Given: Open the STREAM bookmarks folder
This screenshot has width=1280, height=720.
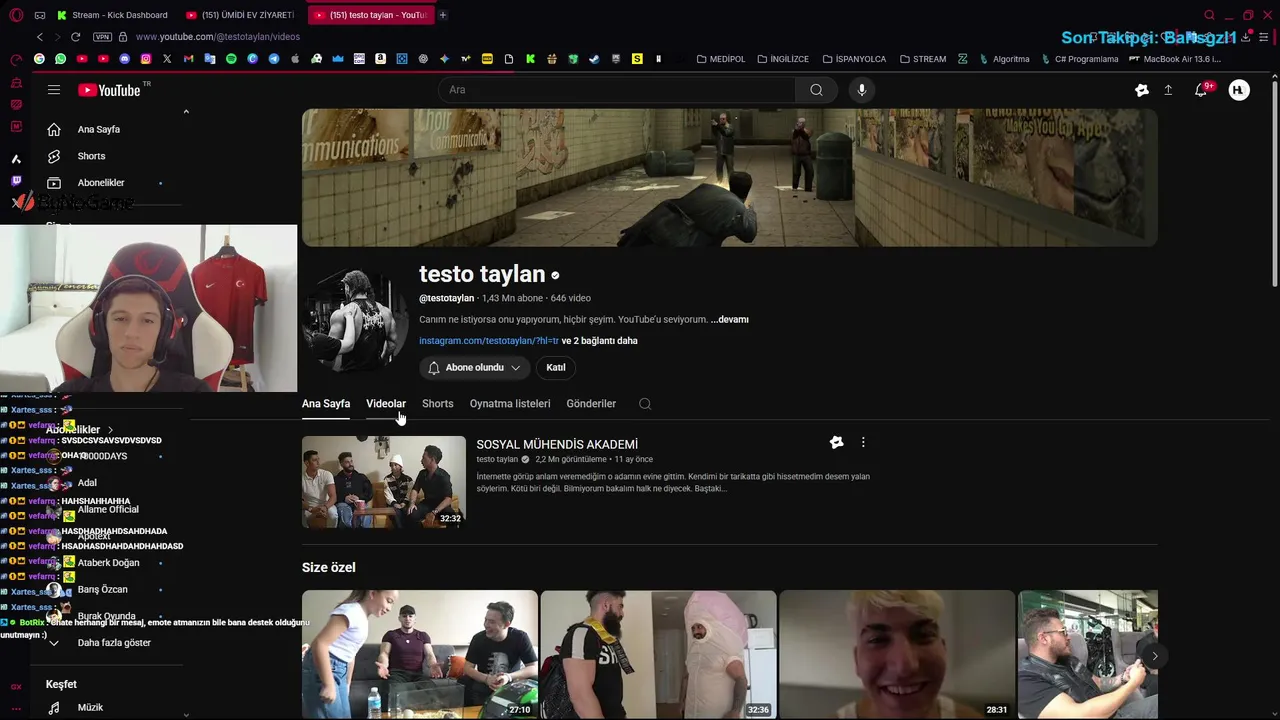Looking at the screenshot, I should coord(922,59).
